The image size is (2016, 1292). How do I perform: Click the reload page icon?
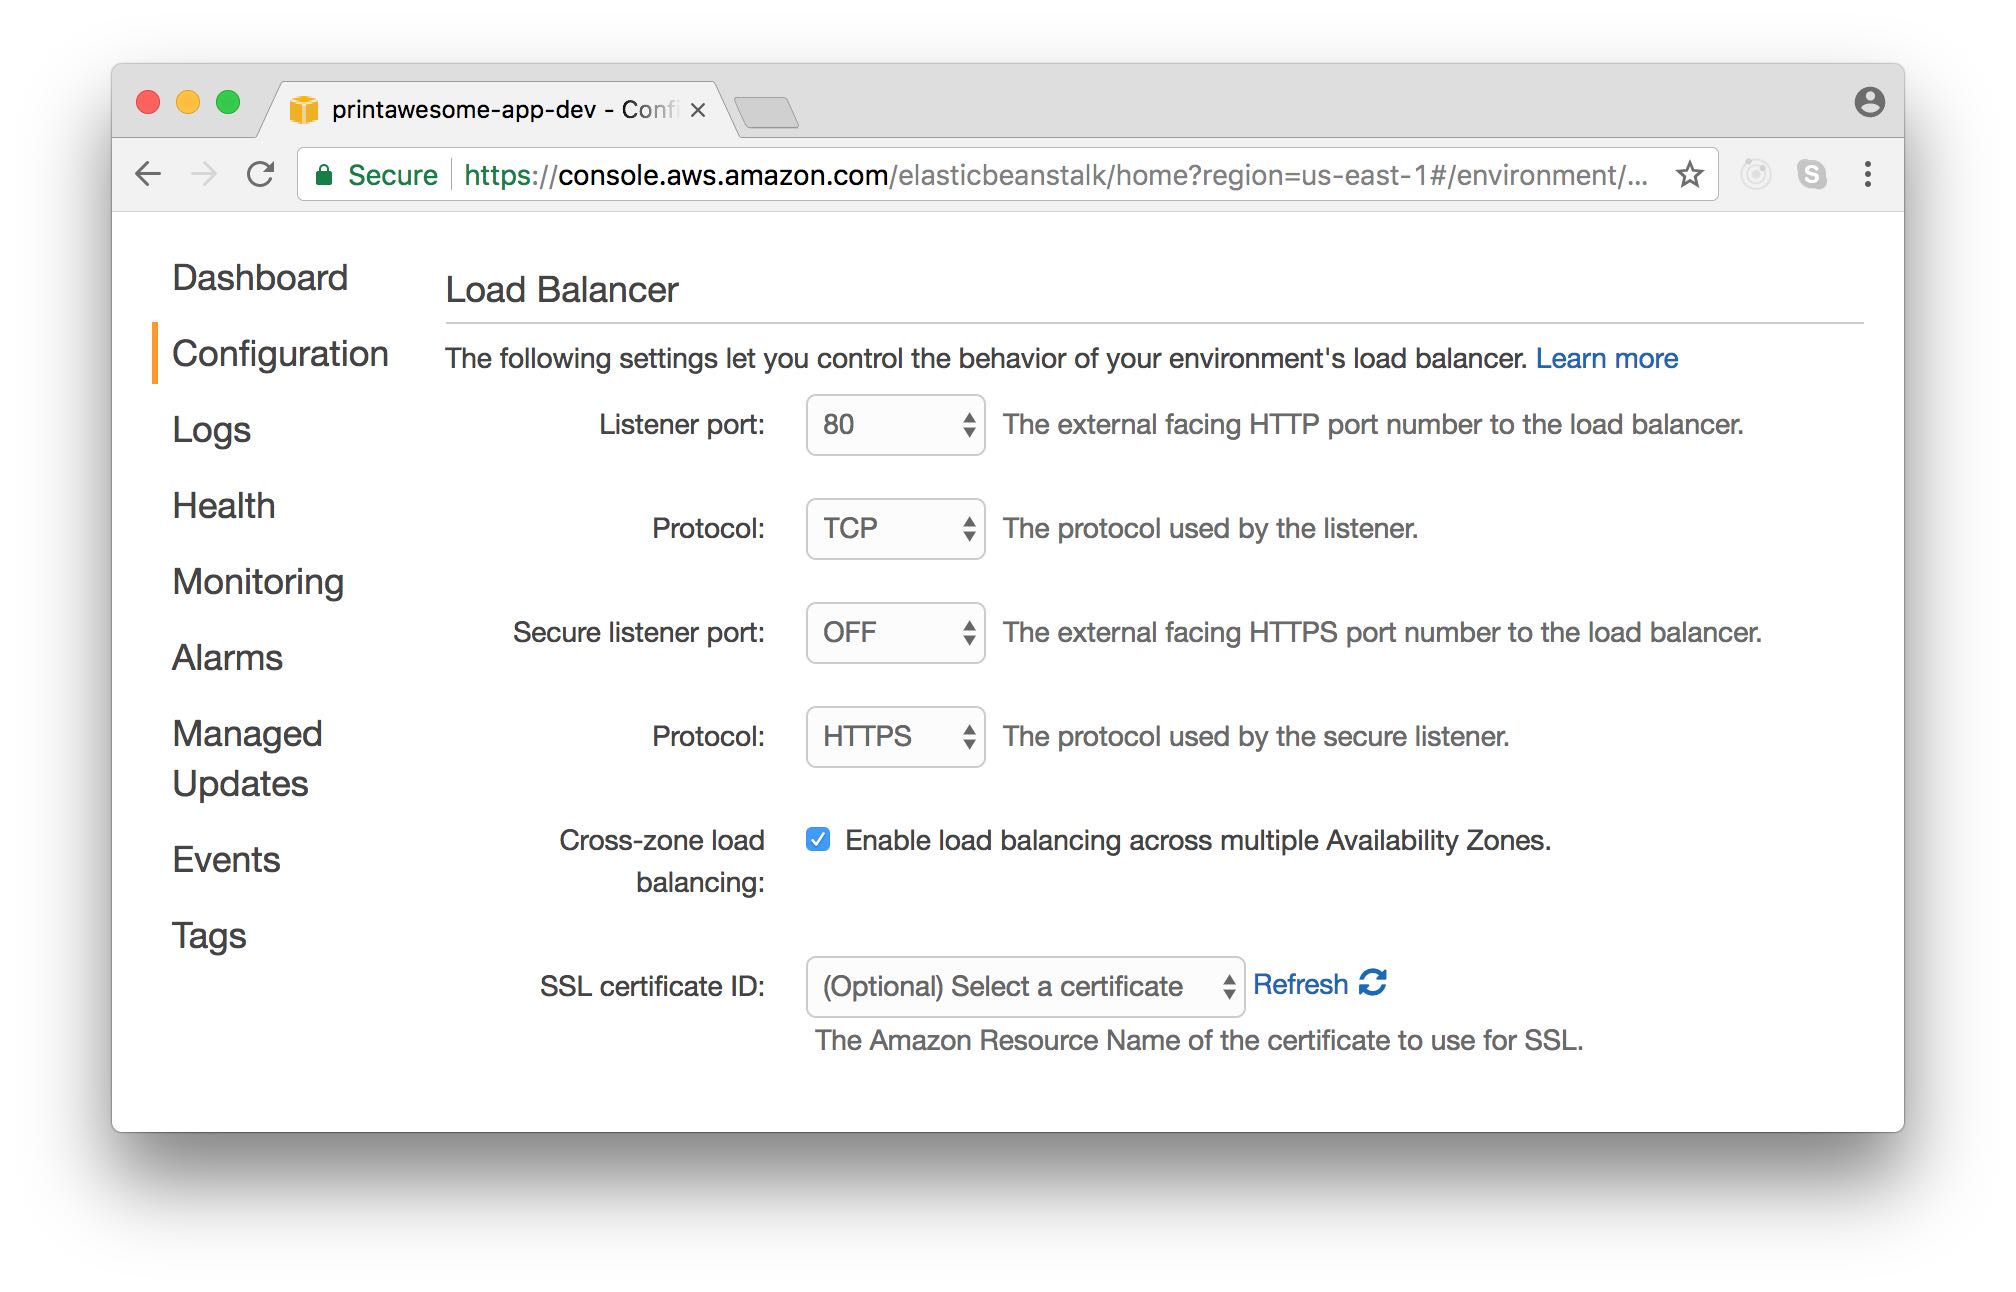coord(261,174)
